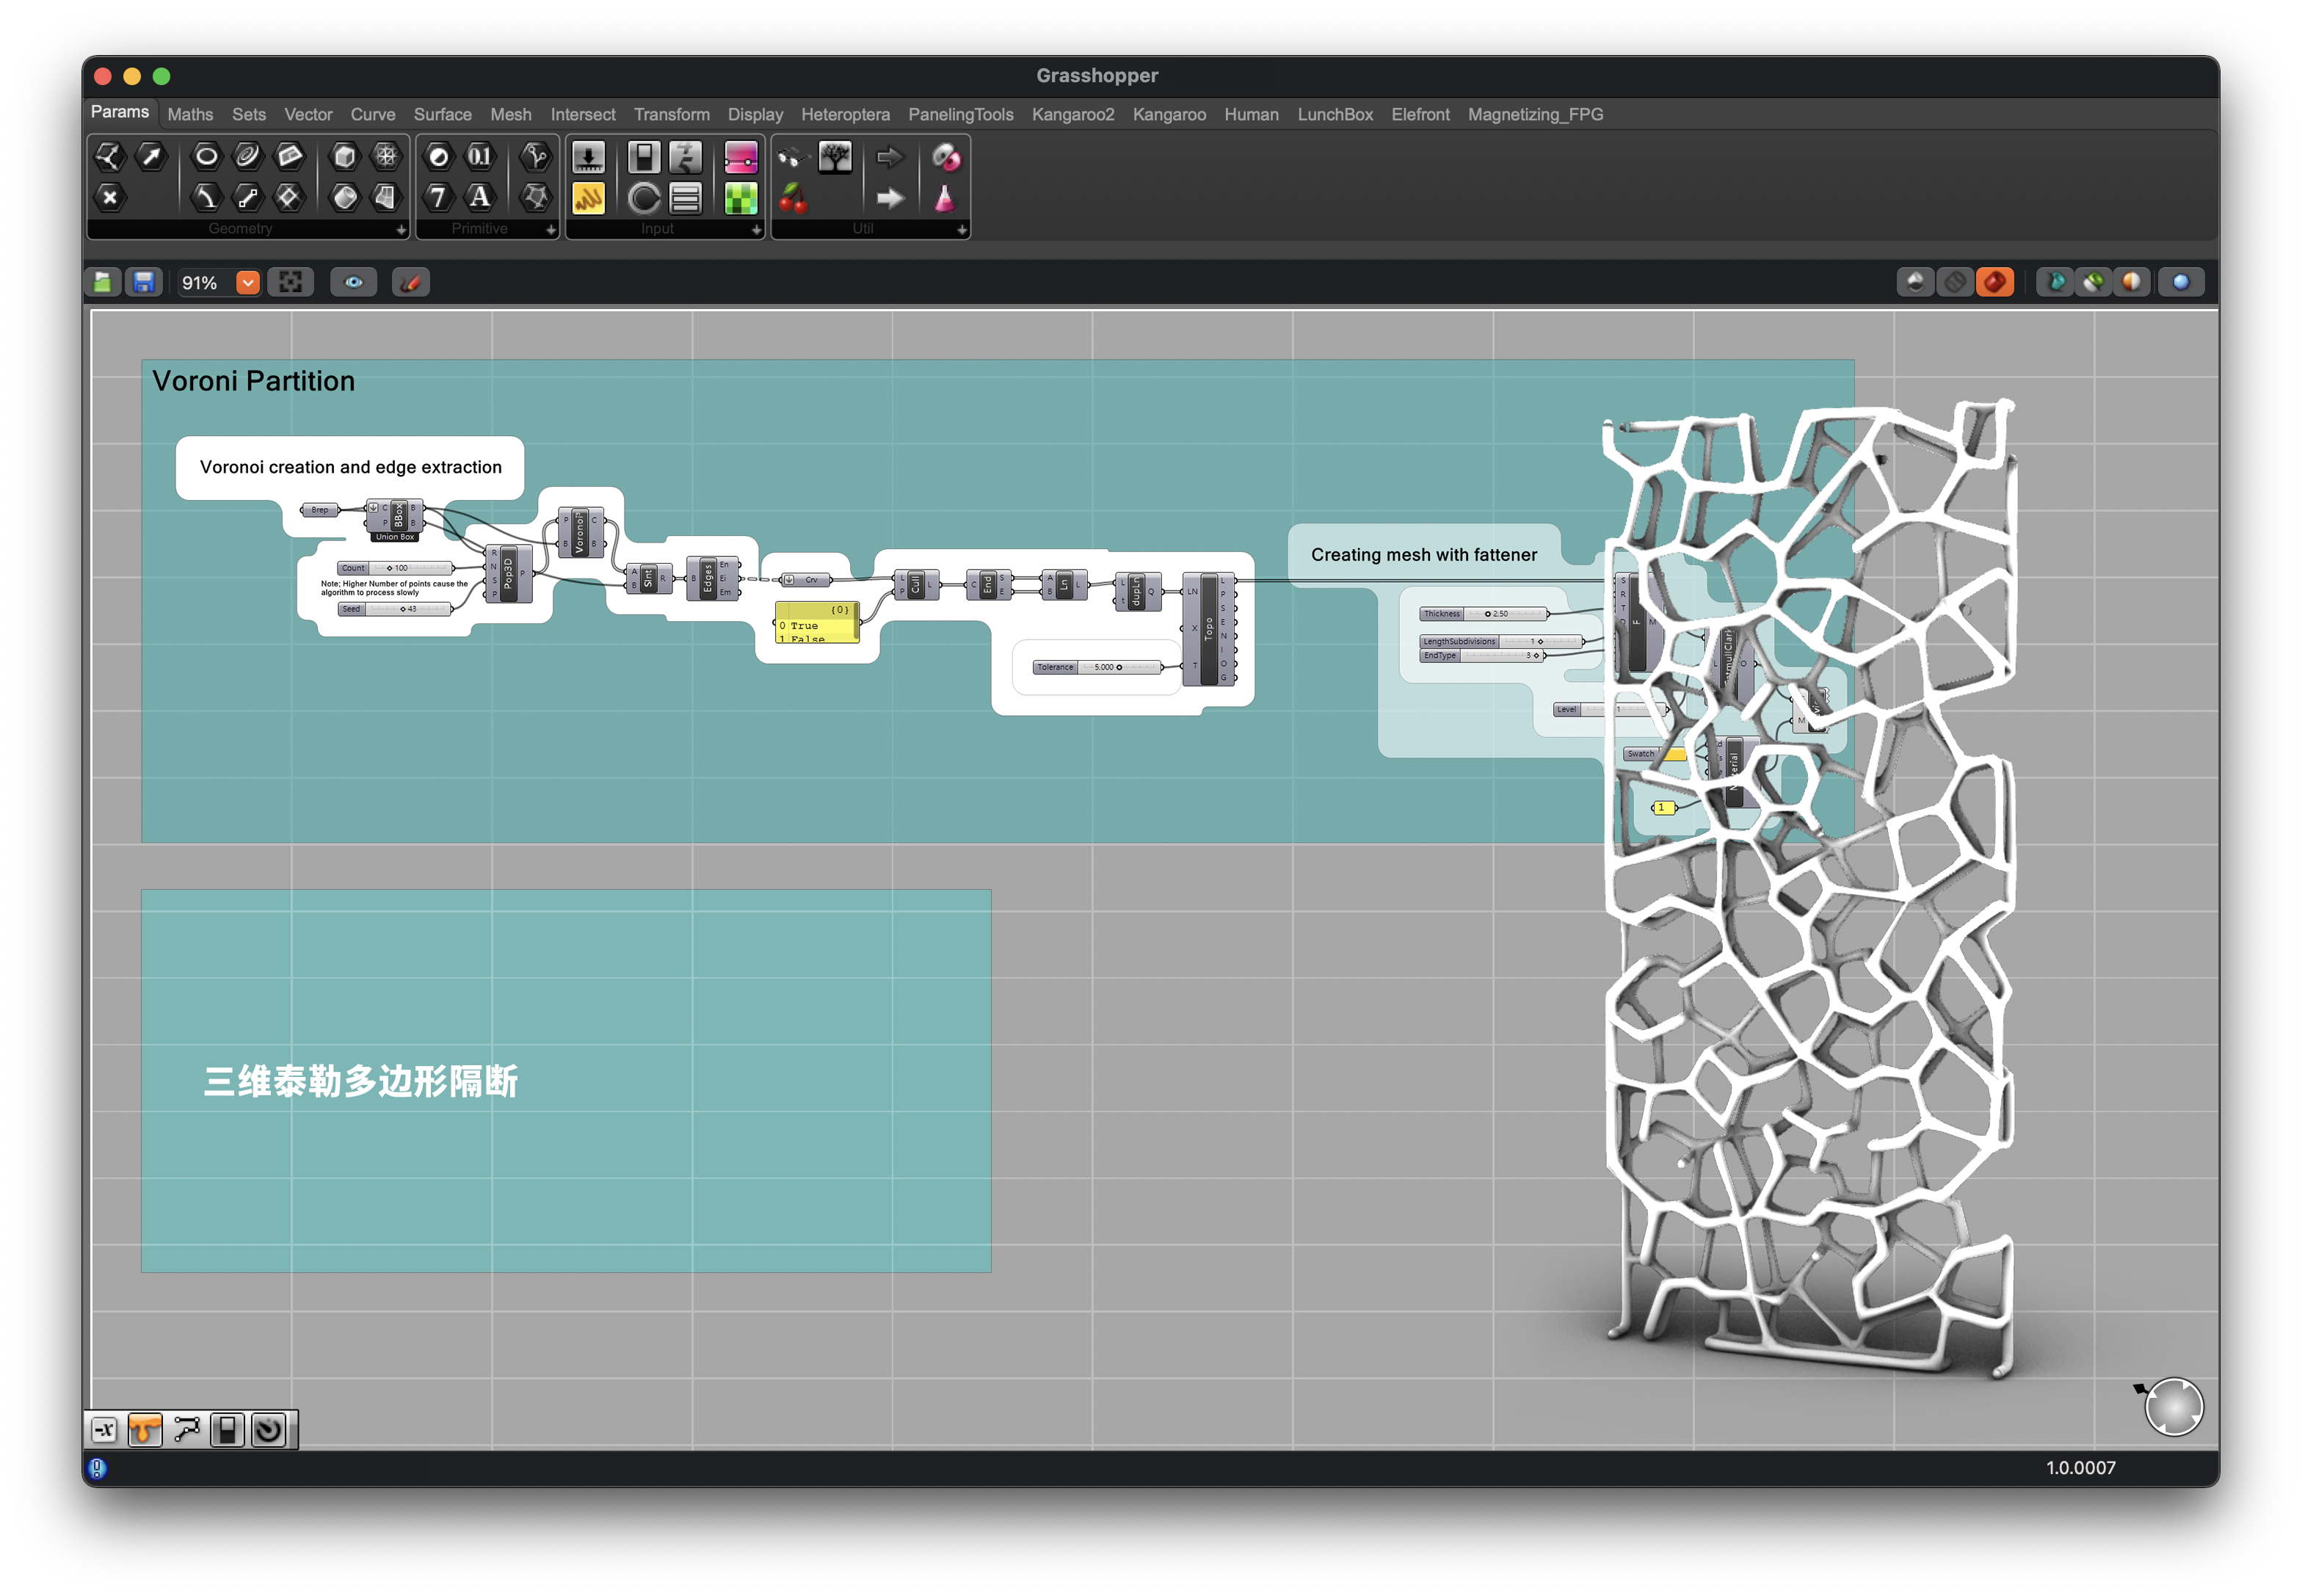Switch to the Kangaroo2 tab
The image size is (2302, 1596).
[1072, 114]
